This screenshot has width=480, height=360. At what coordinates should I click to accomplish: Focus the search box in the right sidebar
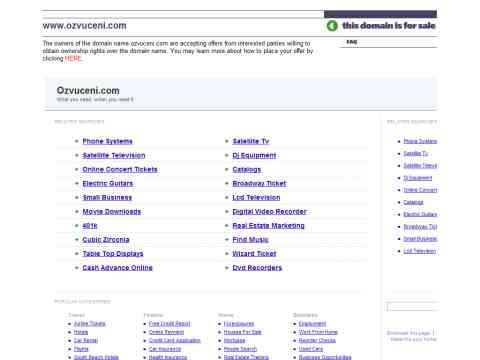(x=413, y=307)
